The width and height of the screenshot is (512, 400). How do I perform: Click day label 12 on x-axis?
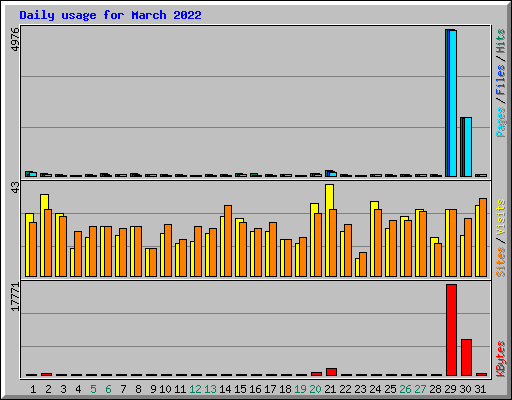coord(195,389)
